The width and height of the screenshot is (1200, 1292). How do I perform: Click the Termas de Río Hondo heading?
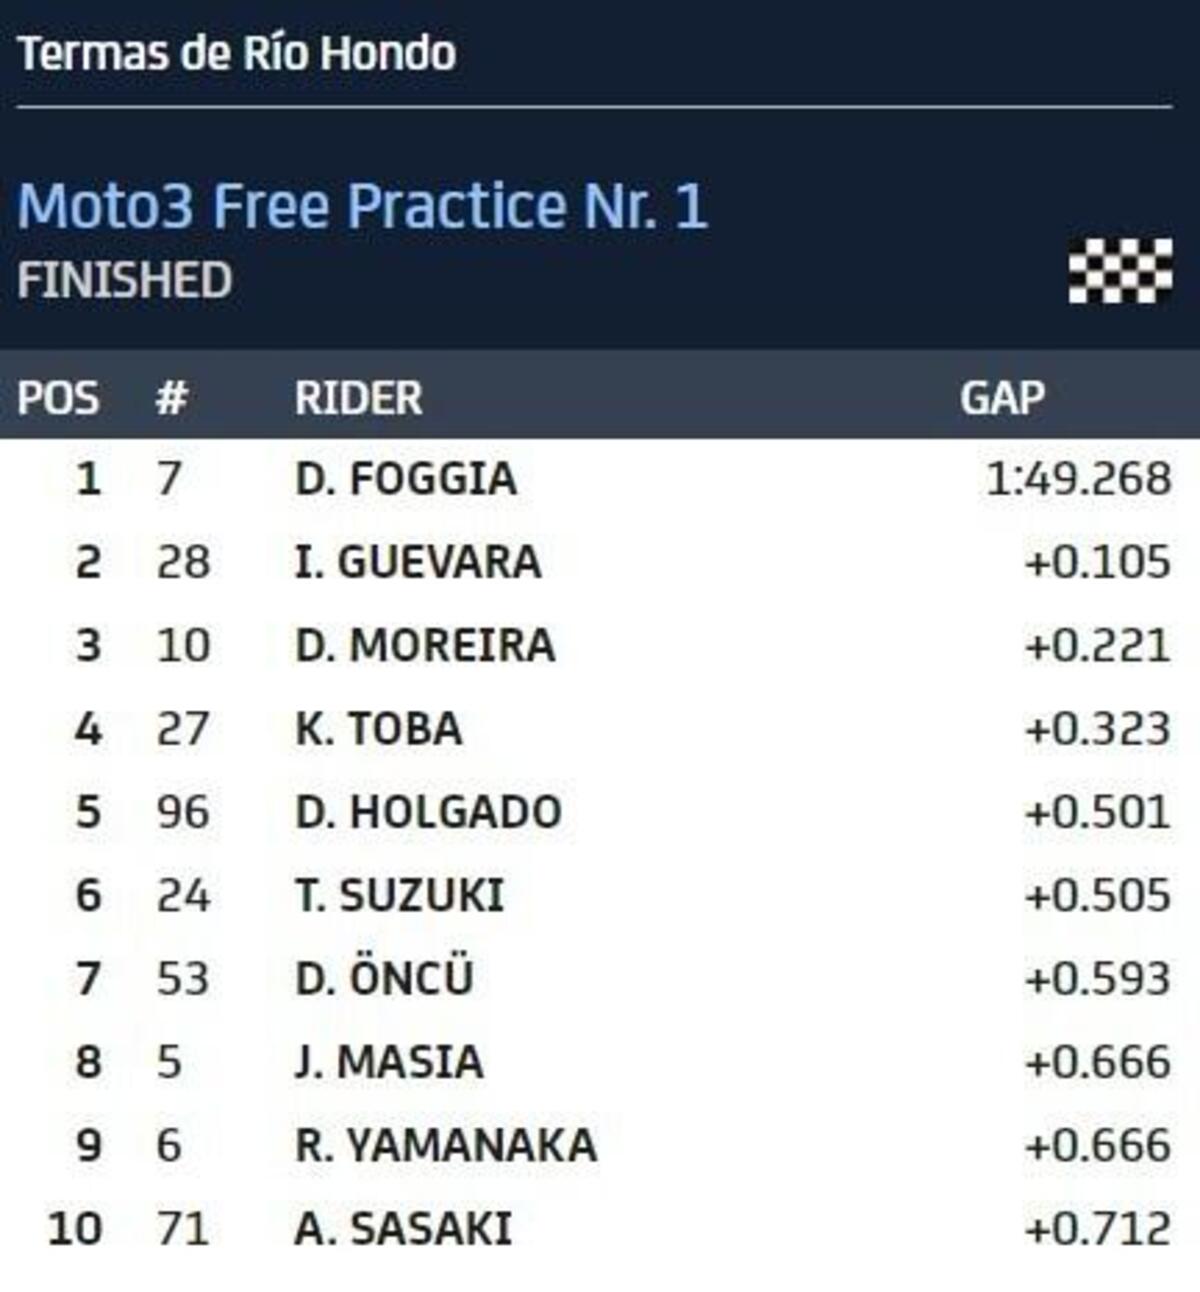(x=237, y=53)
